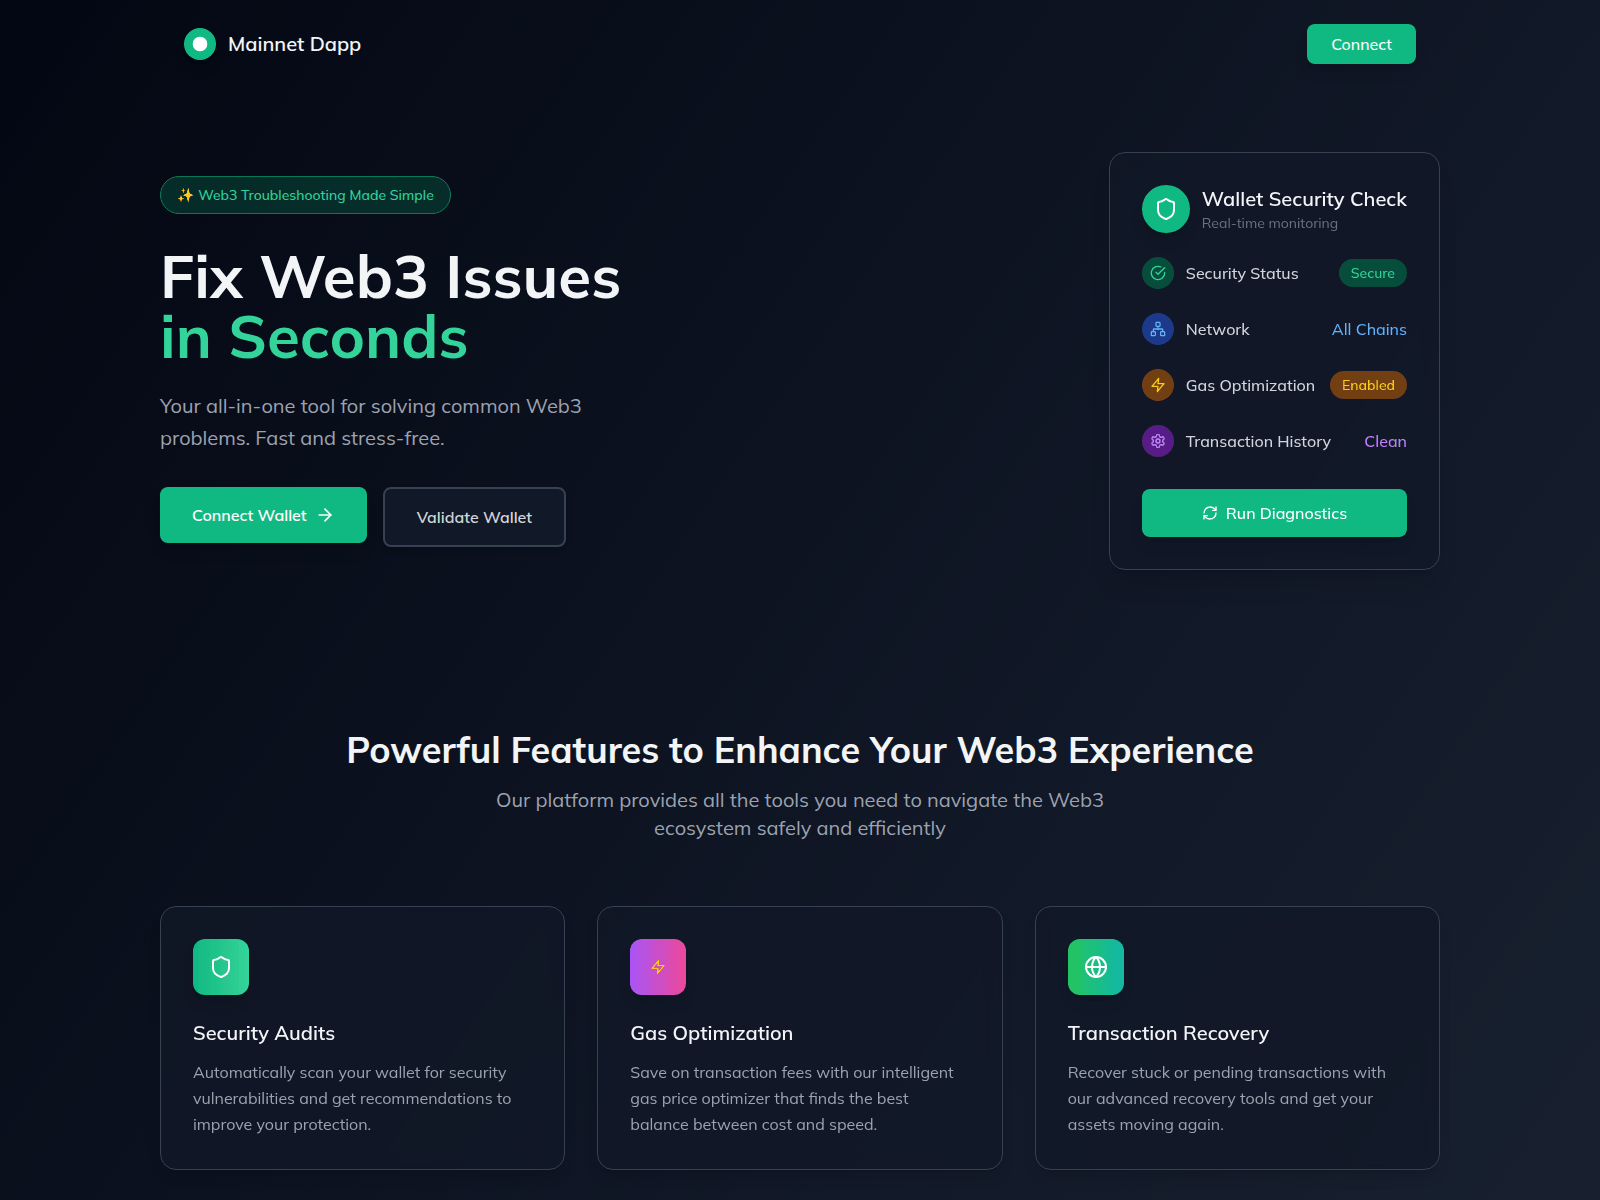The image size is (1600, 1200).
Task: Click the Transaction Recovery globe icon
Action: pos(1096,967)
